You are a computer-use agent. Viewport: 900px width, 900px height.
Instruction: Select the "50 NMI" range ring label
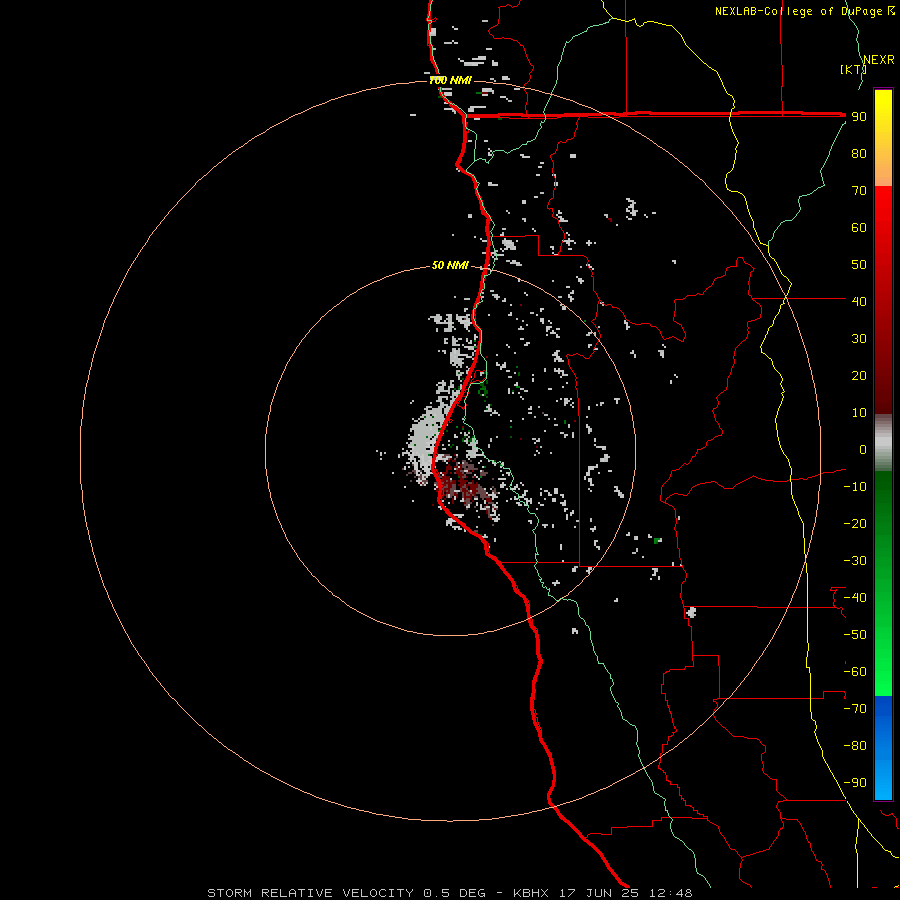tap(450, 265)
